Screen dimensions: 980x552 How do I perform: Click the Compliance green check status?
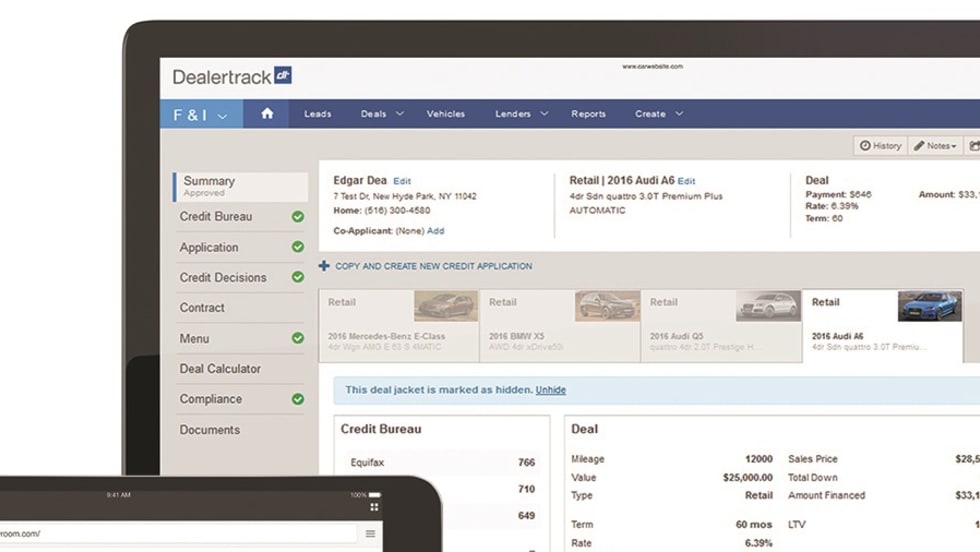click(298, 399)
